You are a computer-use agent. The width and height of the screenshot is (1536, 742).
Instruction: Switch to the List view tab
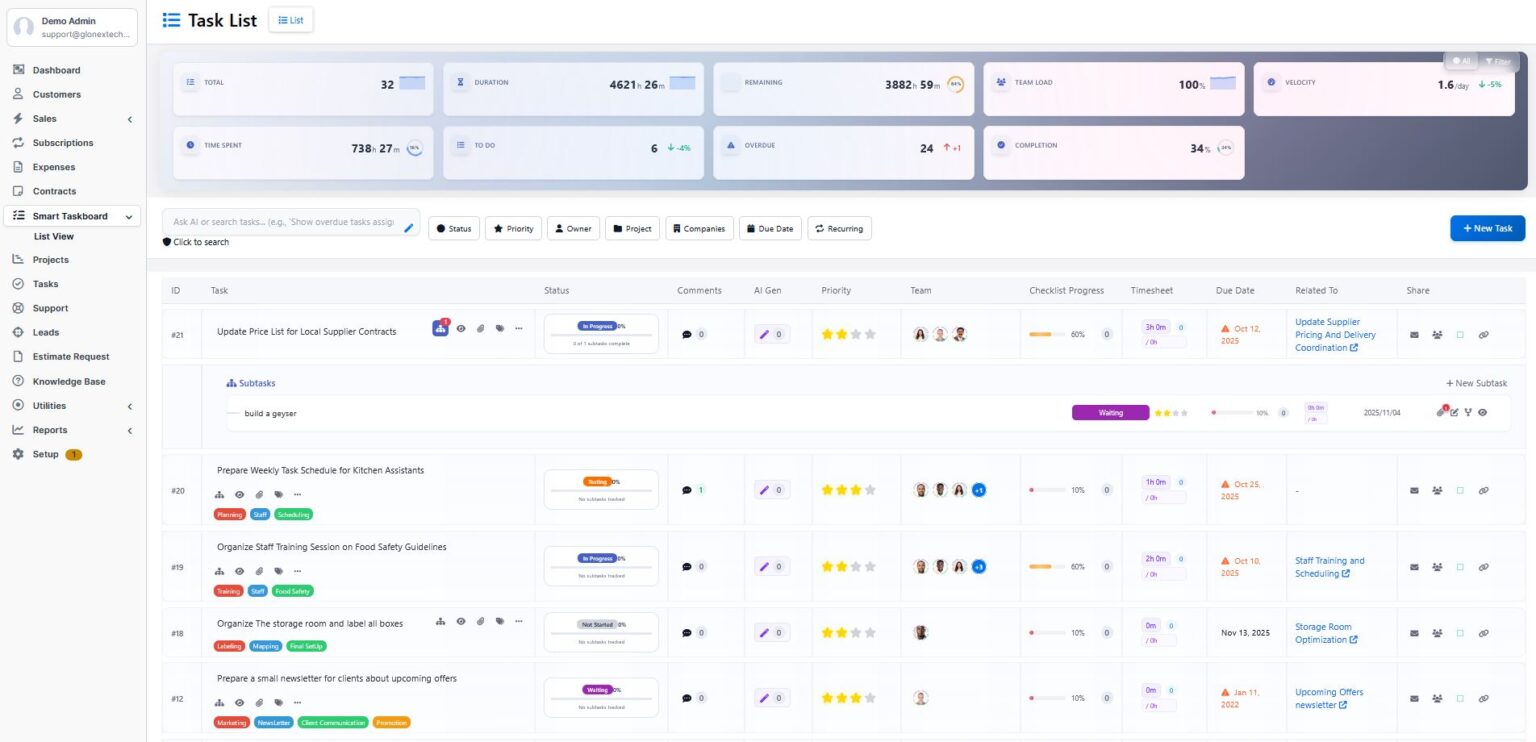tap(291, 20)
